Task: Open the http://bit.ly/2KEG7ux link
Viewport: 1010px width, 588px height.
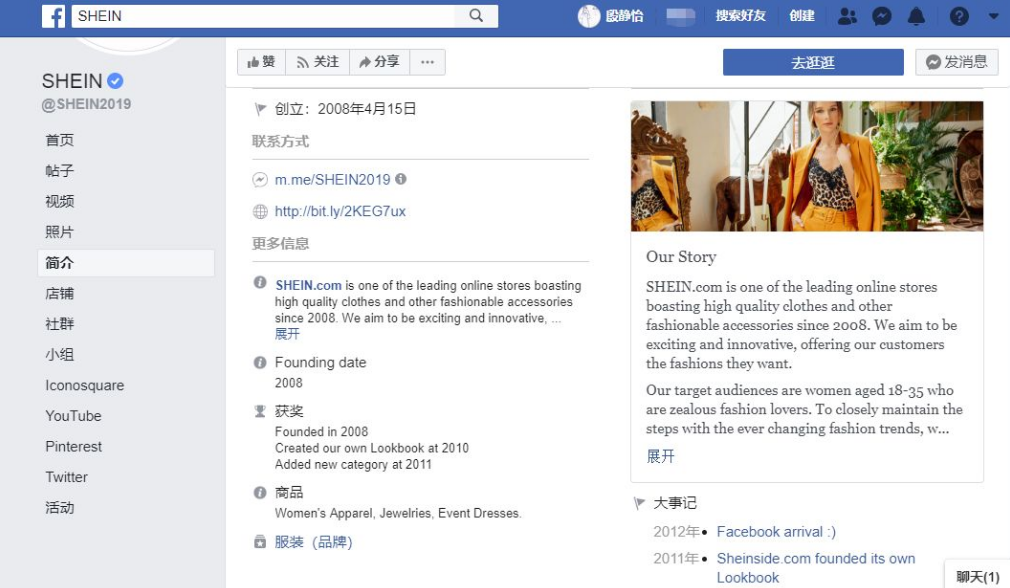Action: tap(340, 211)
